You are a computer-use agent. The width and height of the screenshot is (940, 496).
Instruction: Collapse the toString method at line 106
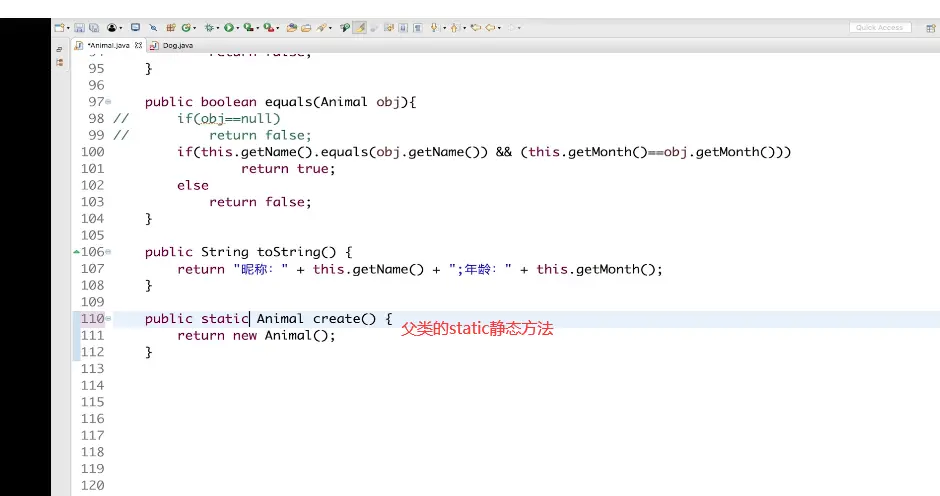pyautogui.click(x=109, y=252)
